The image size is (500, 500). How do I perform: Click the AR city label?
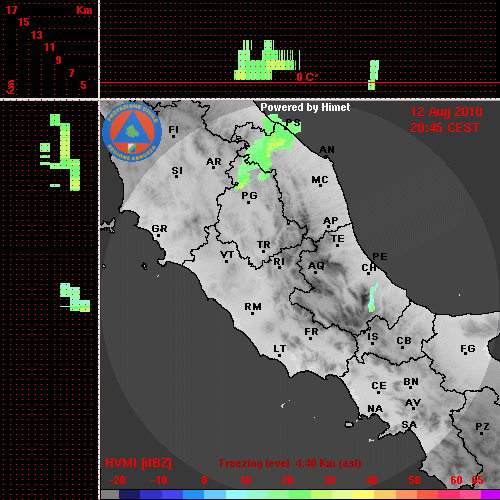click(x=214, y=162)
